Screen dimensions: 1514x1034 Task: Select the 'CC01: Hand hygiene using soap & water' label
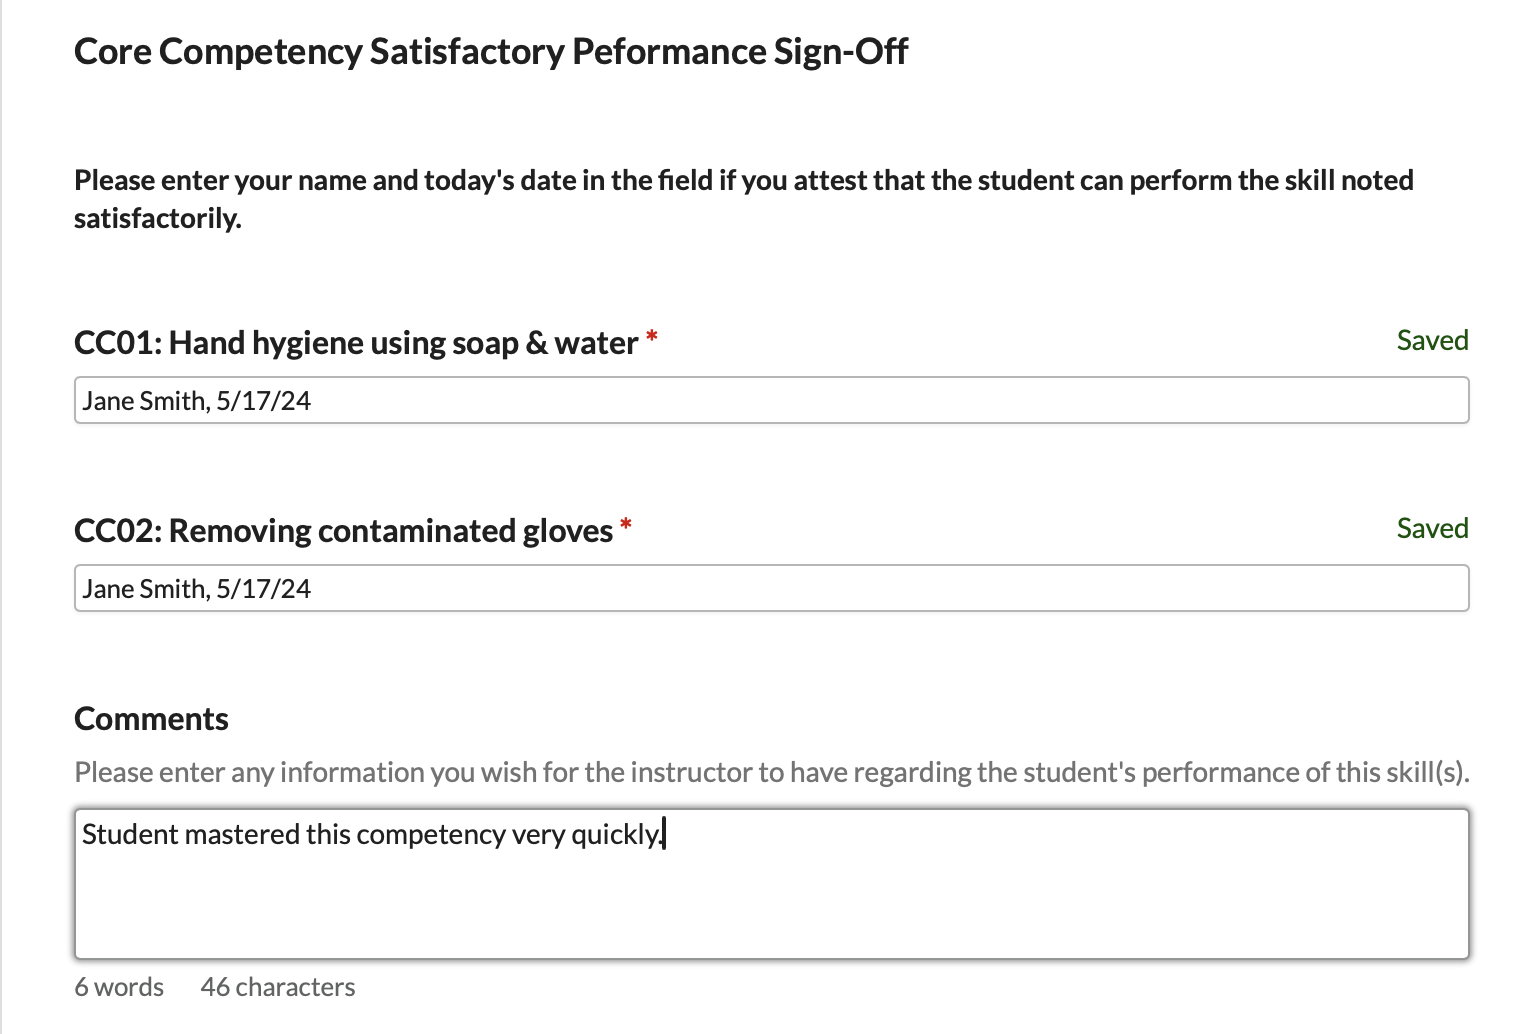coord(355,343)
